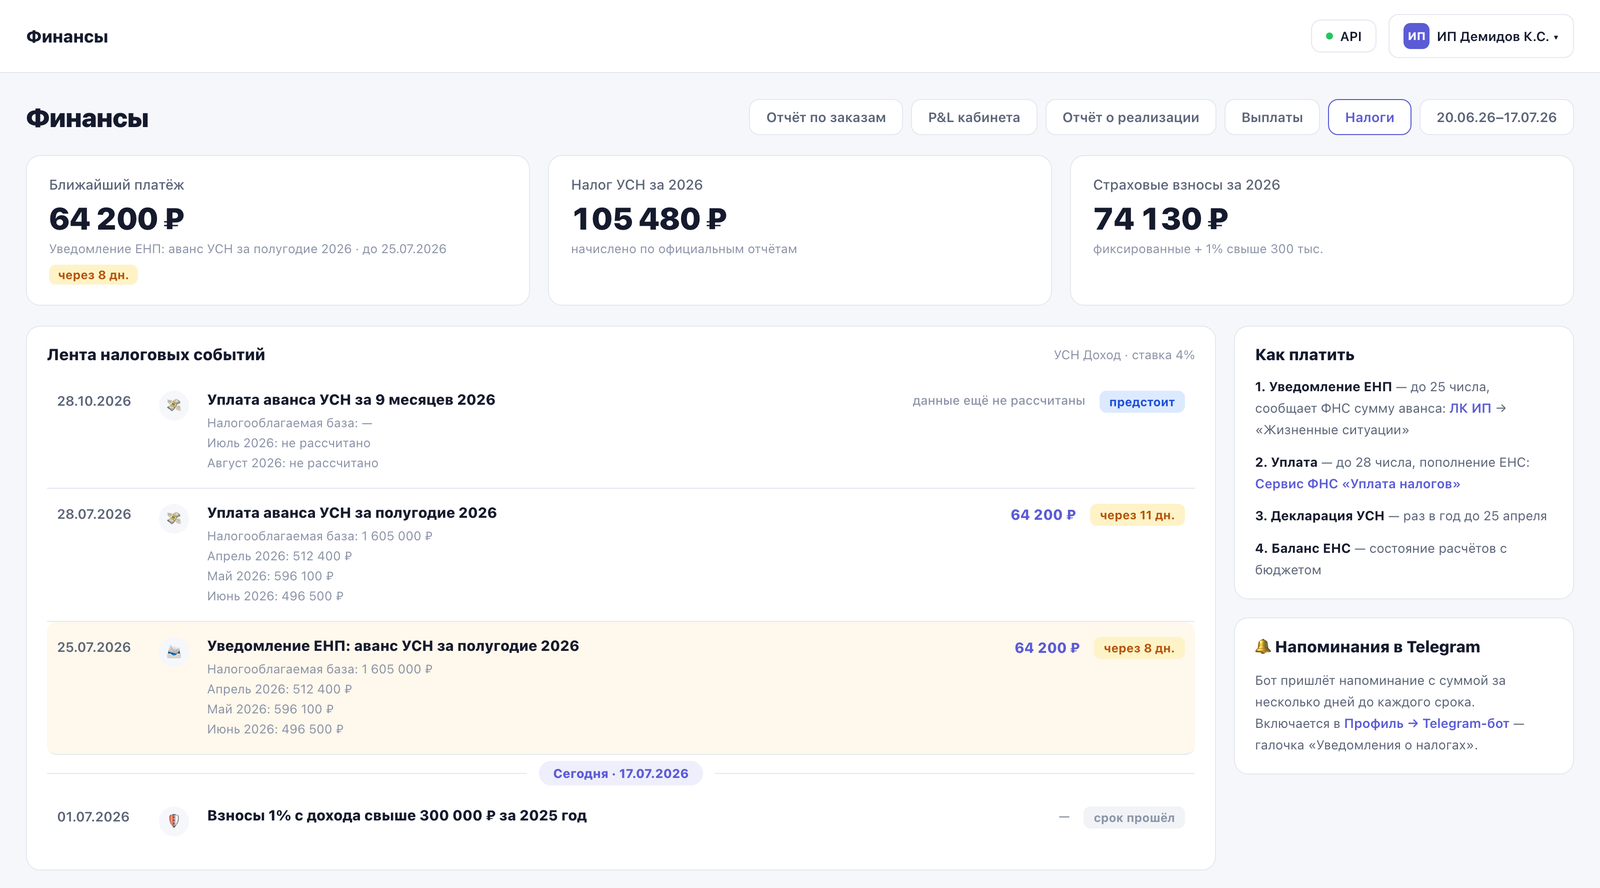Screen dimensions: 1600x888
Task: Click the money icon for 28.07.2026 advance
Action: [x=174, y=518]
